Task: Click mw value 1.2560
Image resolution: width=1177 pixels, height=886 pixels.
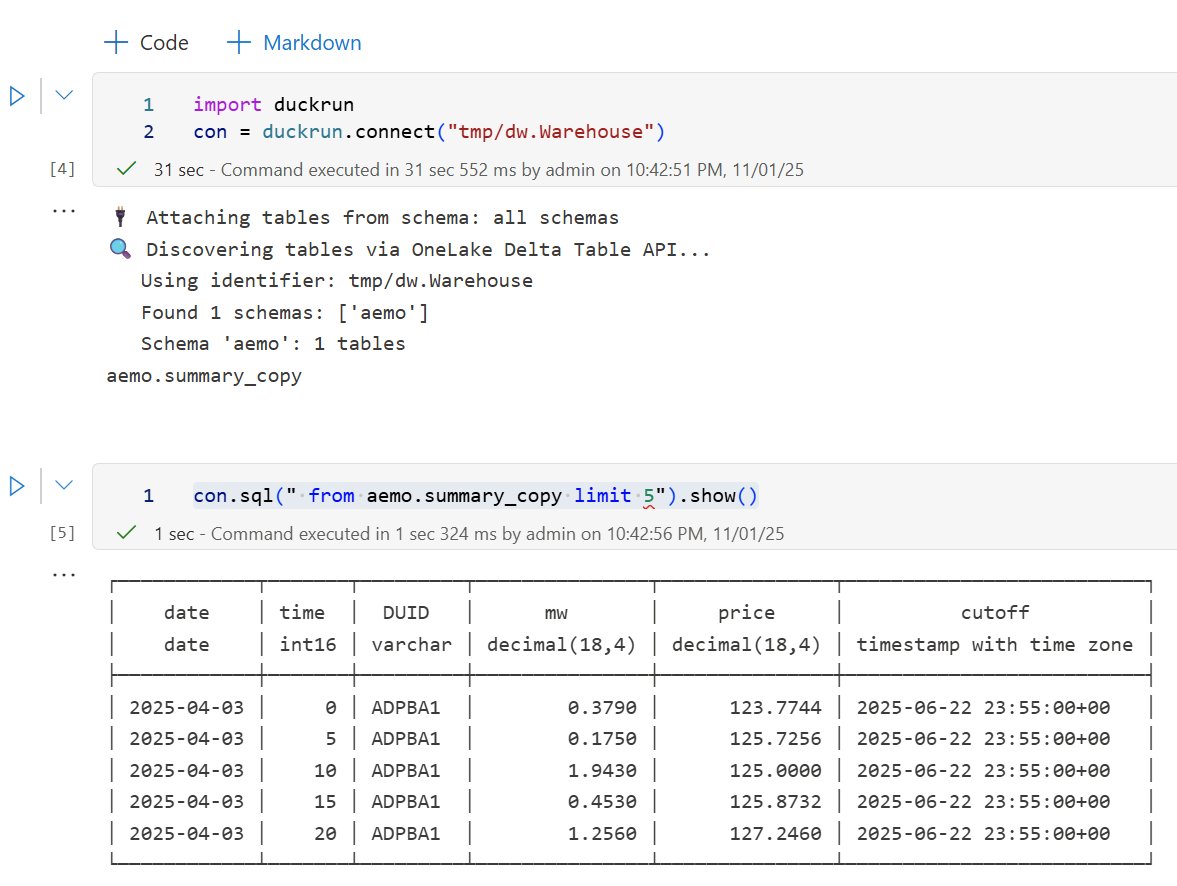Action: 602,833
